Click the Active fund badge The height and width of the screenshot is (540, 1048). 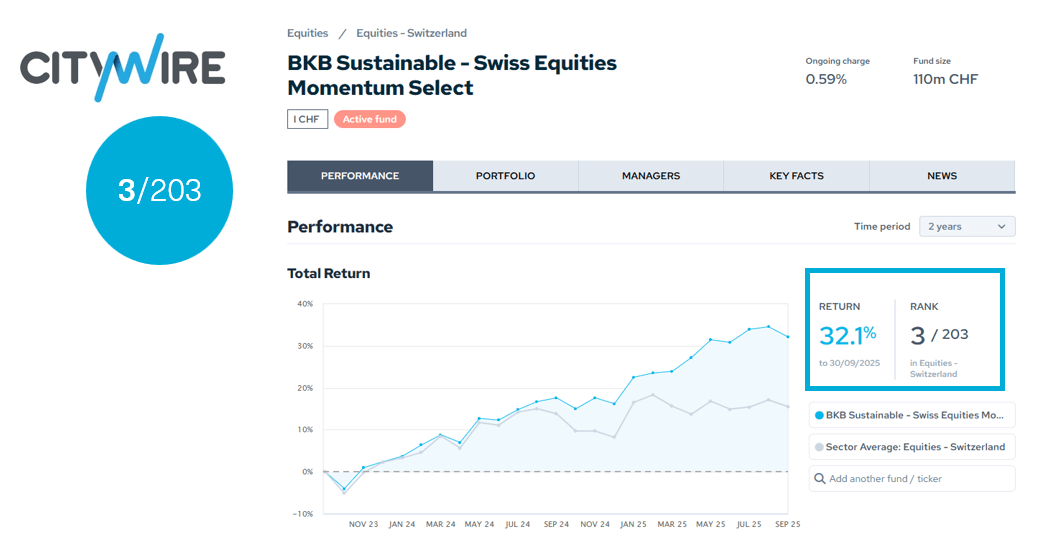point(370,119)
